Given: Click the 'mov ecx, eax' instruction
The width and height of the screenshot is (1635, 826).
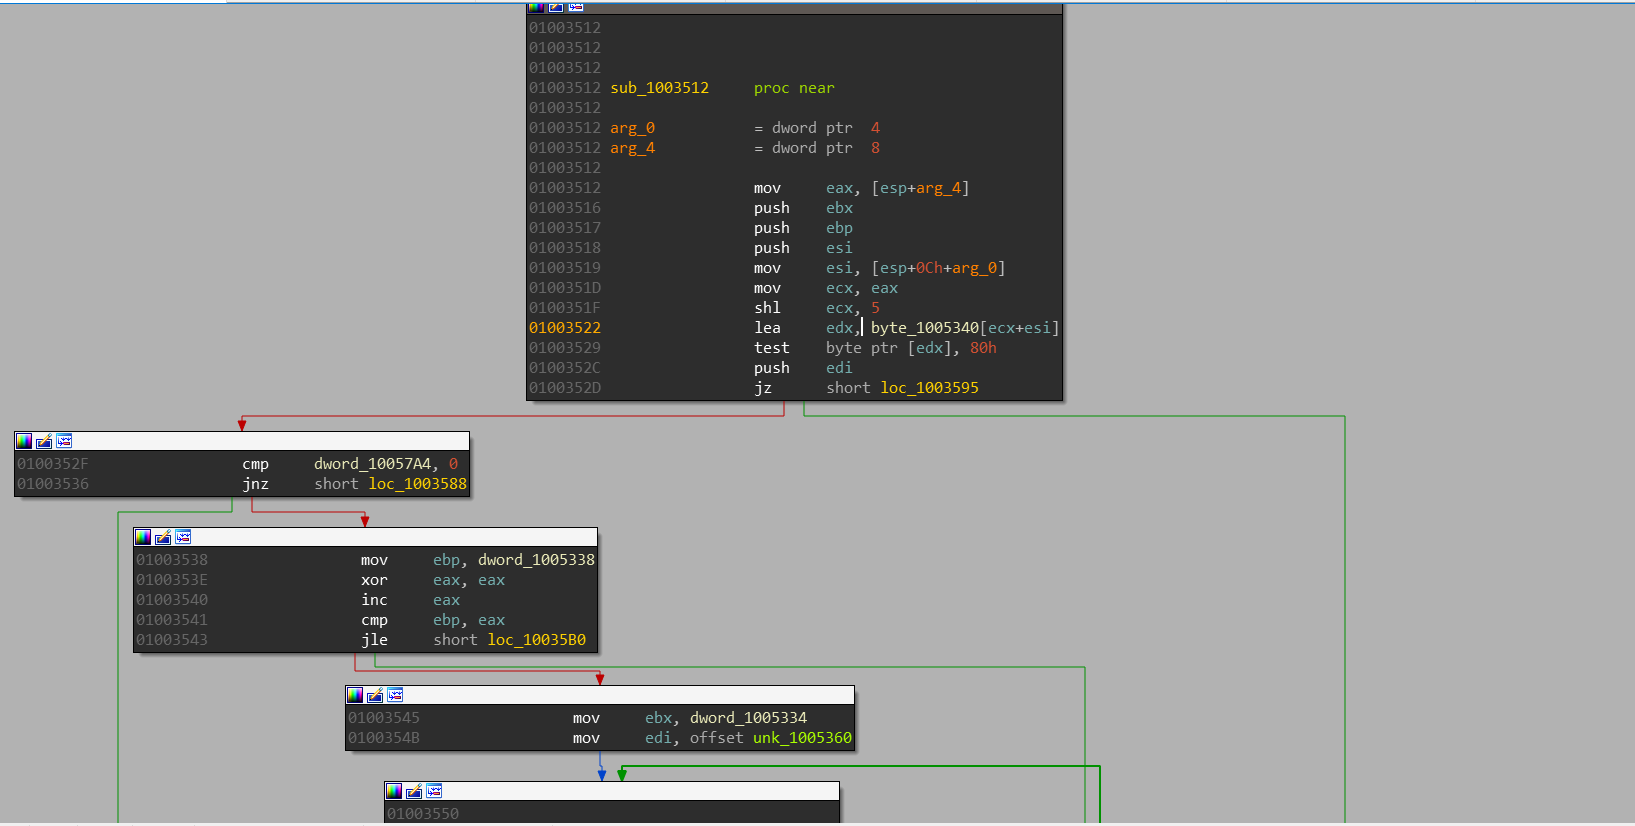Looking at the screenshot, I should (x=826, y=288).
